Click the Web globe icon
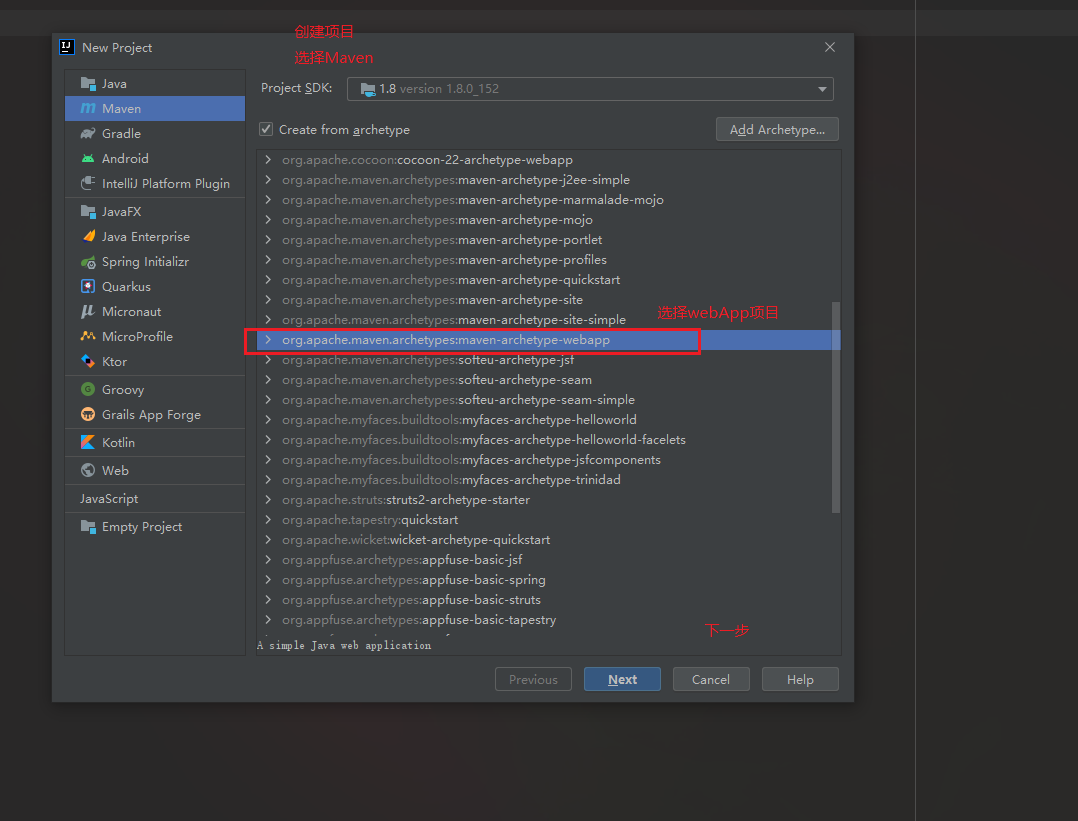The image size is (1078, 821). 88,470
